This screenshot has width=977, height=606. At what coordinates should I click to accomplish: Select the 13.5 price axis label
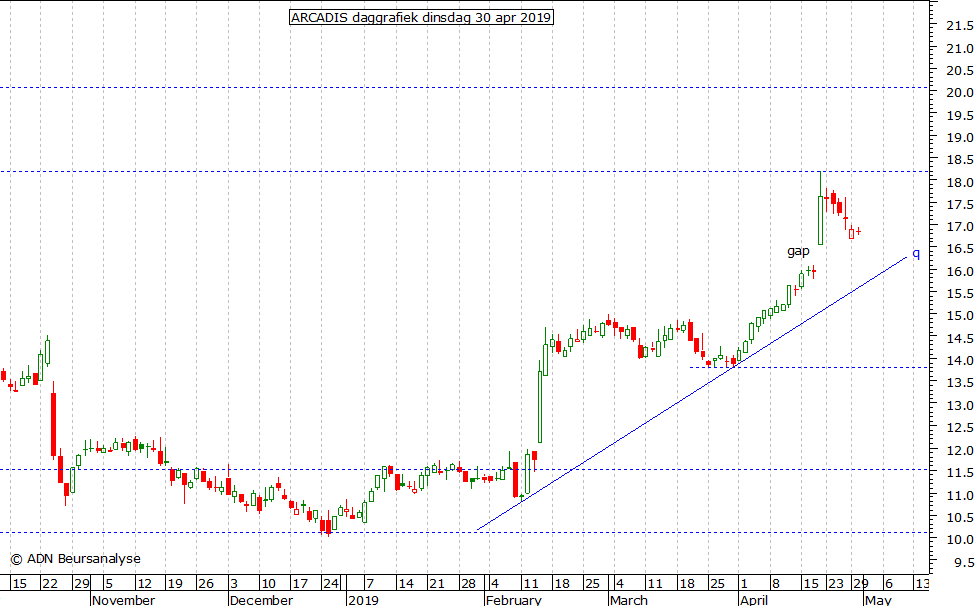point(960,383)
